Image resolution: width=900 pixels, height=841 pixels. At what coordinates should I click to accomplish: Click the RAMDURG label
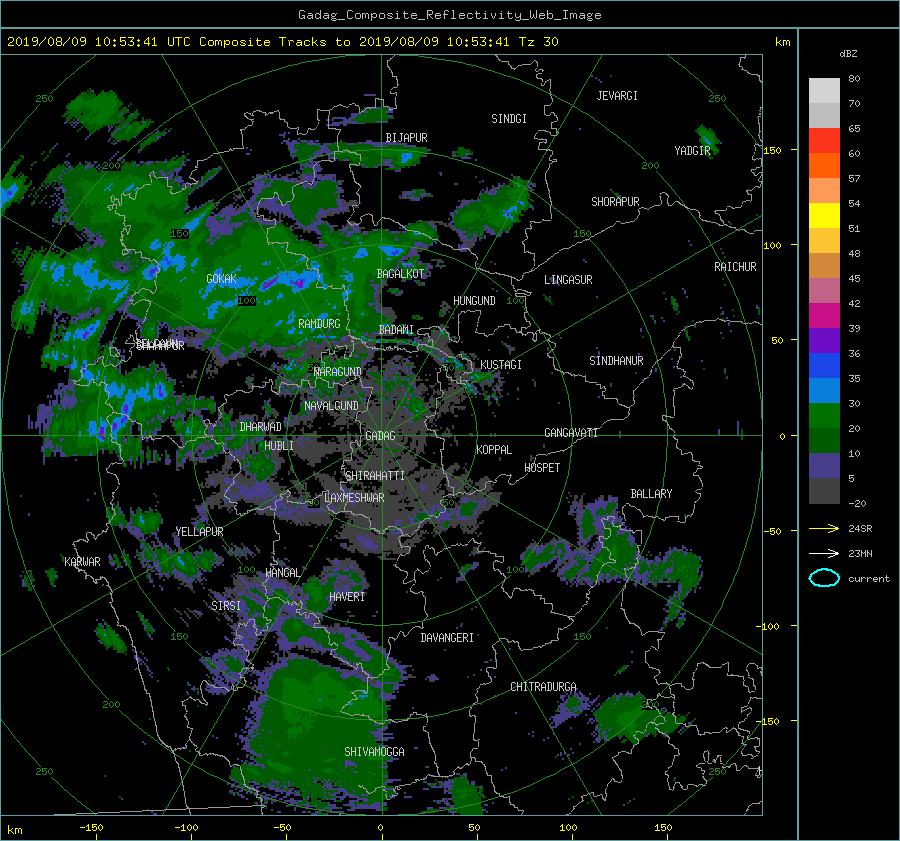(319, 324)
